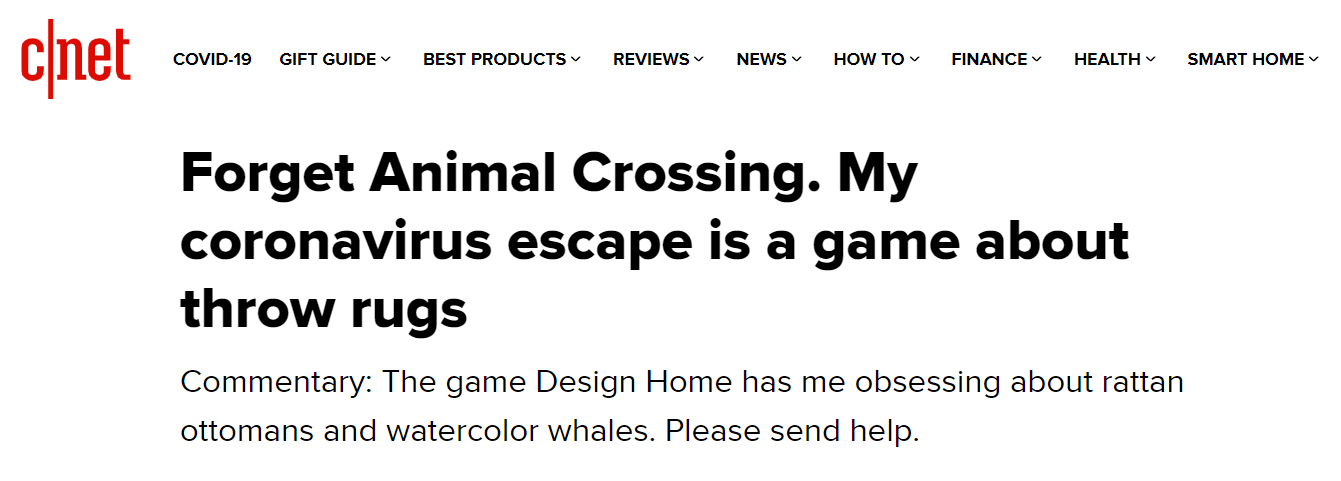The image size is (1341, 481).
Task: Open the Reviews menu label
Action: point(651,59)
